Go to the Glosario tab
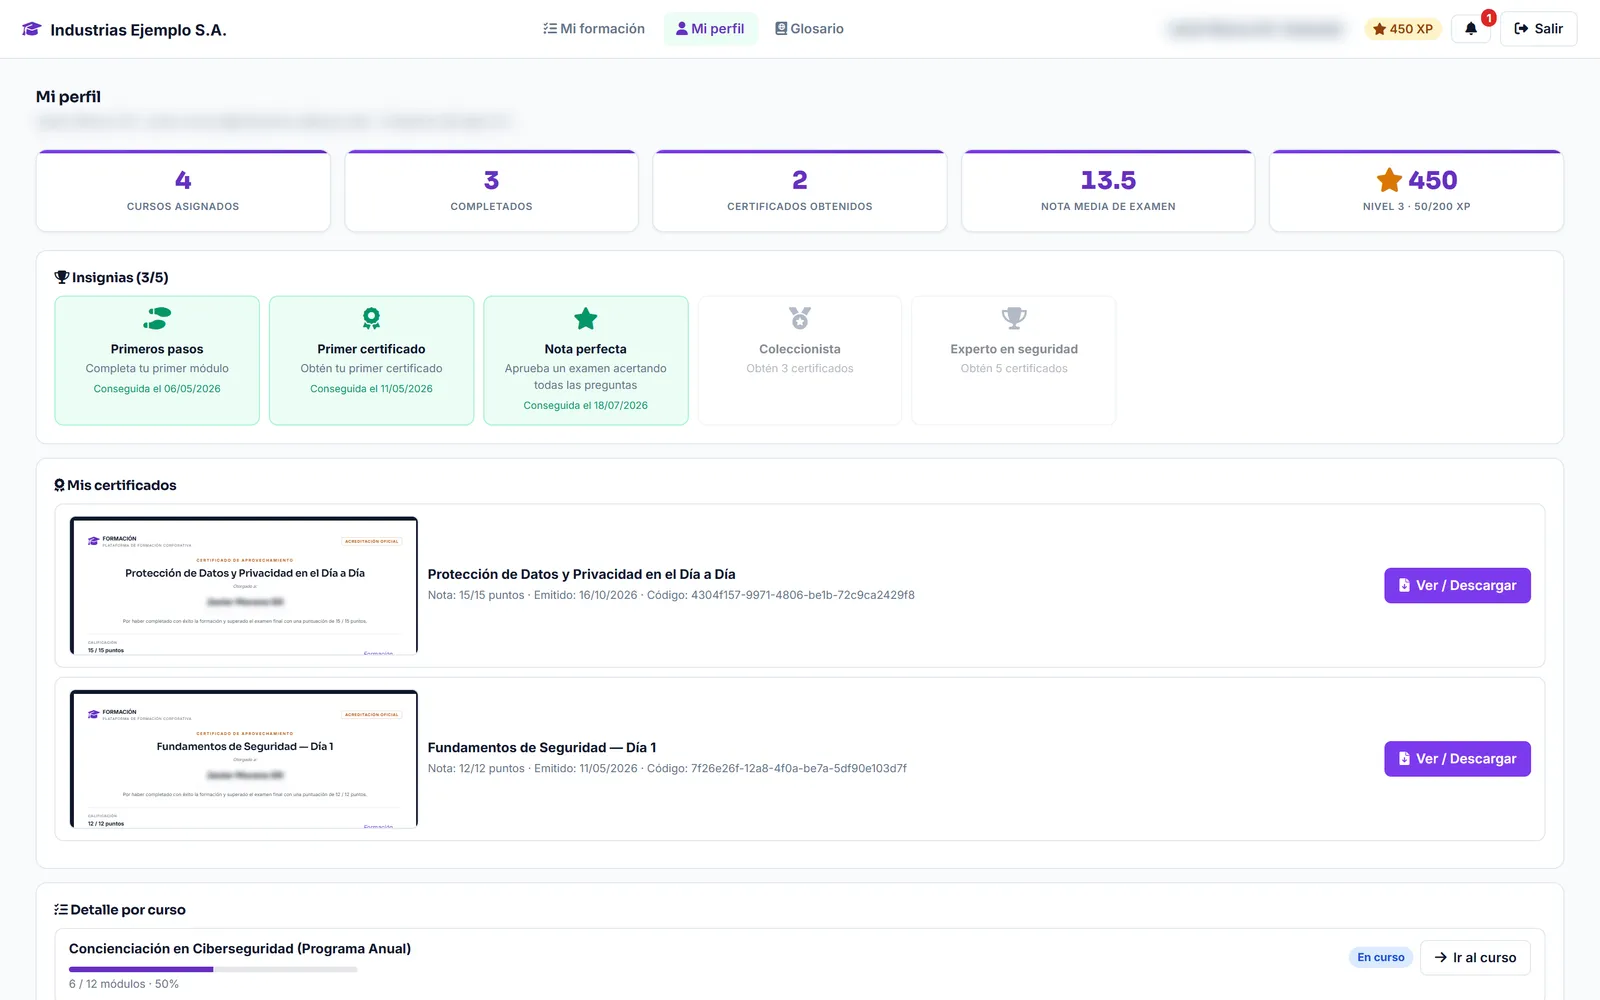The image size is (1600, 1000). click(809, 29)
